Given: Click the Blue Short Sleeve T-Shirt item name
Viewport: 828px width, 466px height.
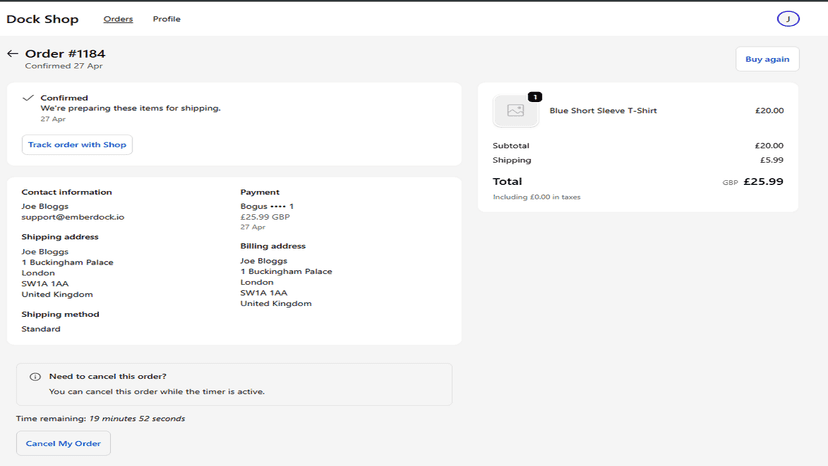Looking at the screenshot, I should point(603,110).
